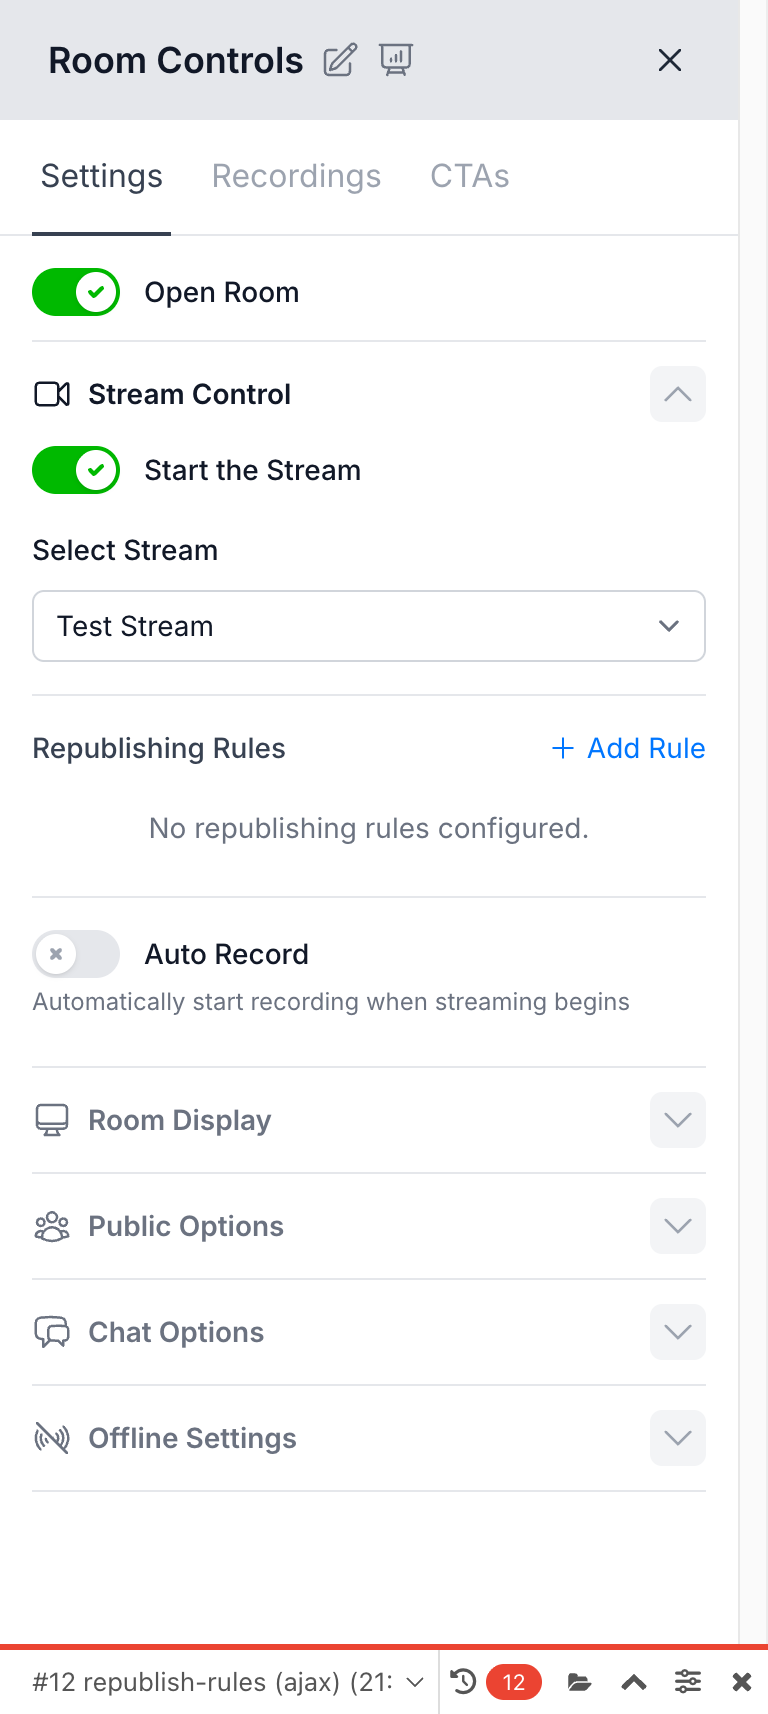
Task: Click the Room Display monitor icon
Action: 51,1120
